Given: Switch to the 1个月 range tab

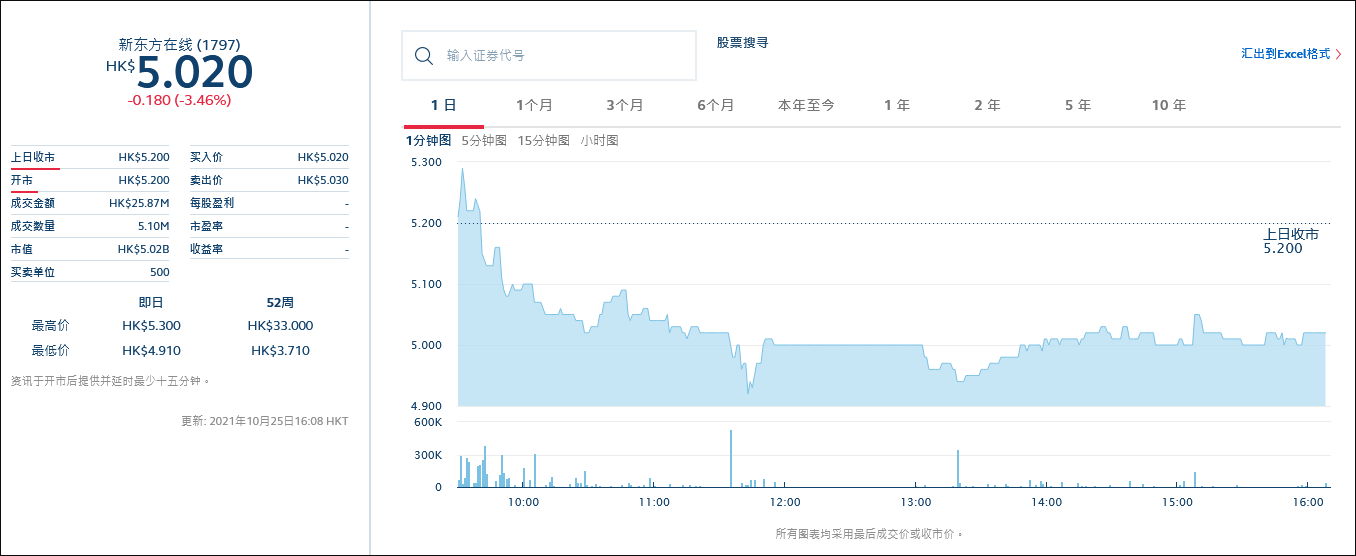Looking at the screenshot, I should (x=534, y=105).
